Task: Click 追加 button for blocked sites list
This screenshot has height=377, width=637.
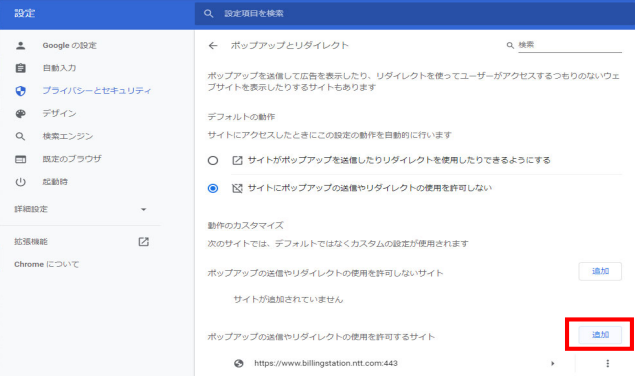Action: click(x=600, y=271)
